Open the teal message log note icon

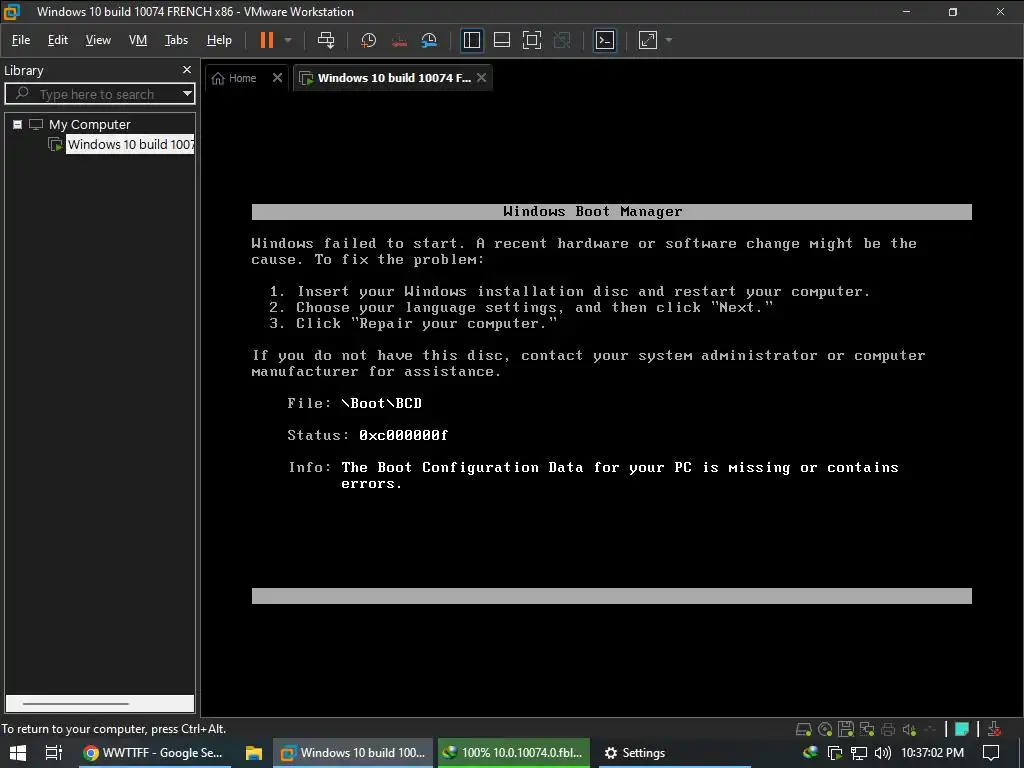962,729
